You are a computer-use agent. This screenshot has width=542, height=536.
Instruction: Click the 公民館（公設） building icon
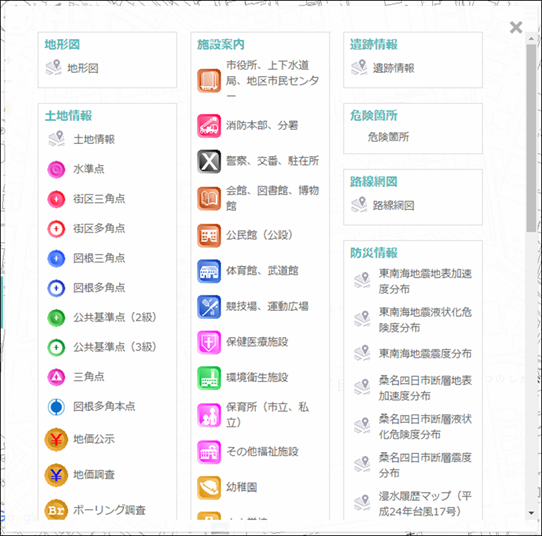point(209,236)
